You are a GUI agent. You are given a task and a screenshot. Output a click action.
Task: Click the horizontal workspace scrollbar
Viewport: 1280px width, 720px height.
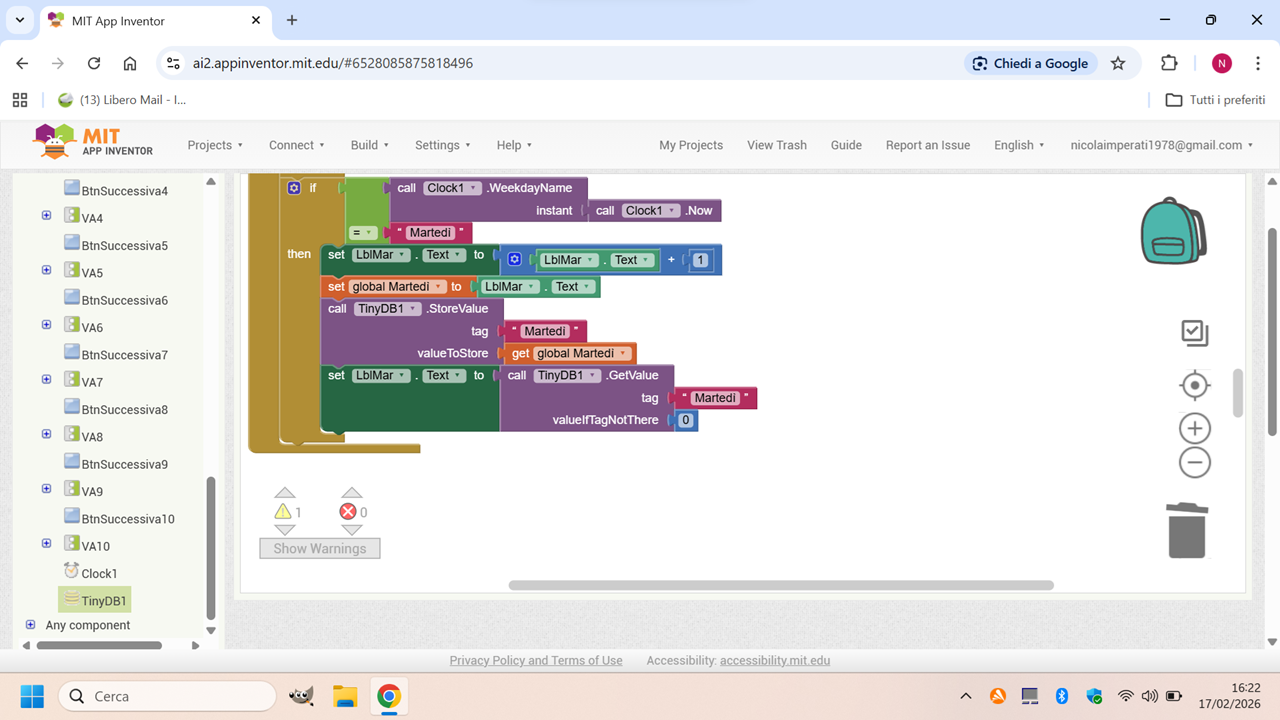point(780,585)
